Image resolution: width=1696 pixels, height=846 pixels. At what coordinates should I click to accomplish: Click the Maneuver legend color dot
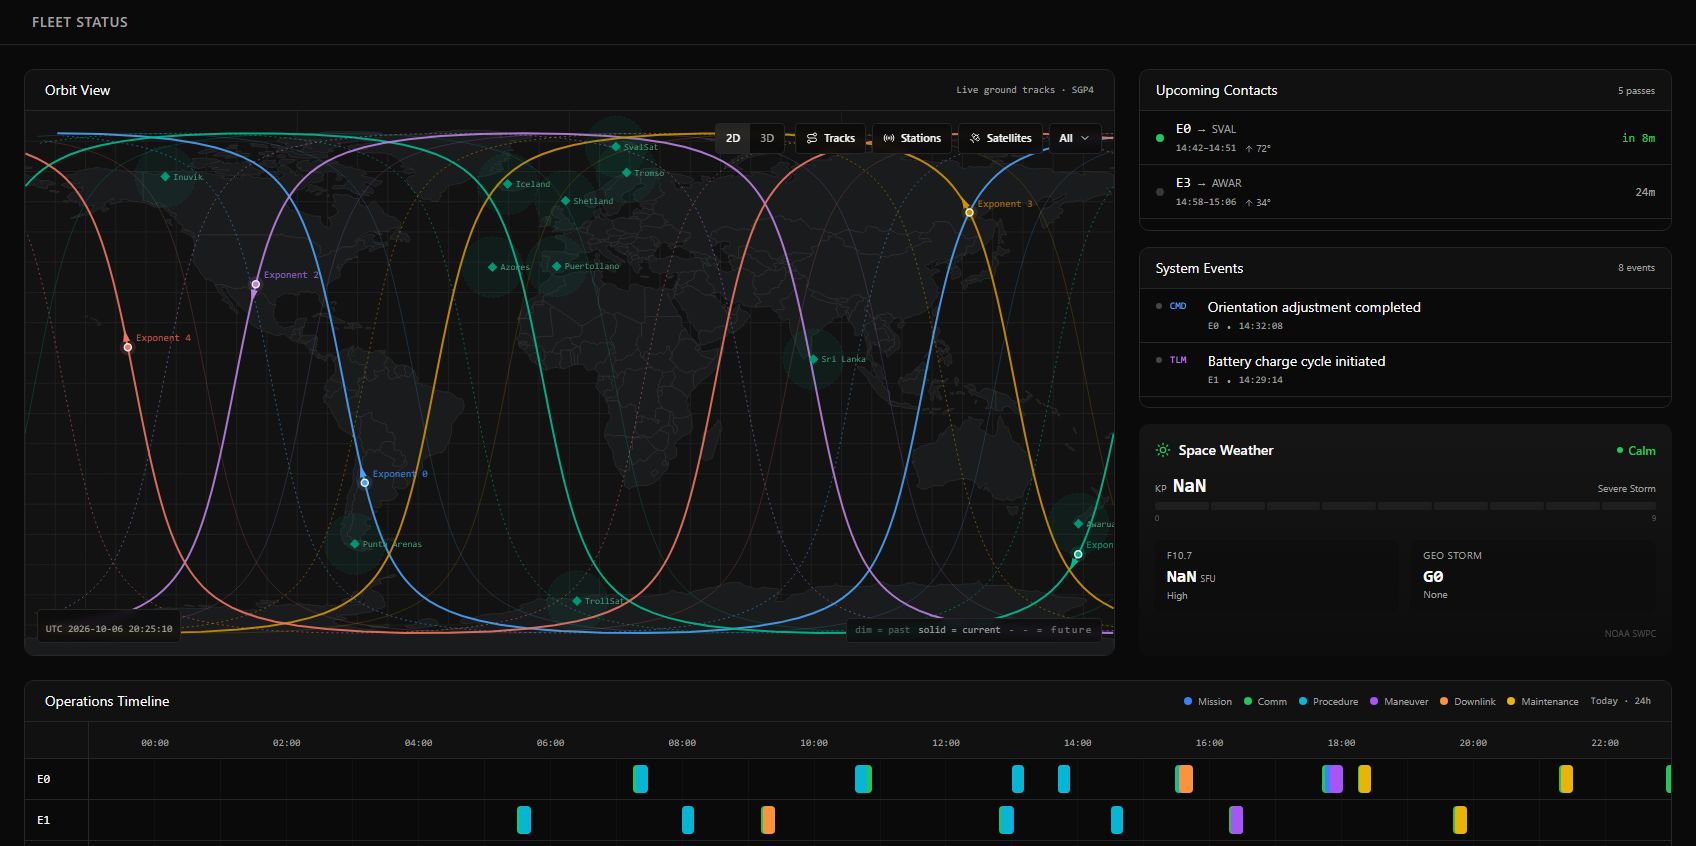point(1374,701)
